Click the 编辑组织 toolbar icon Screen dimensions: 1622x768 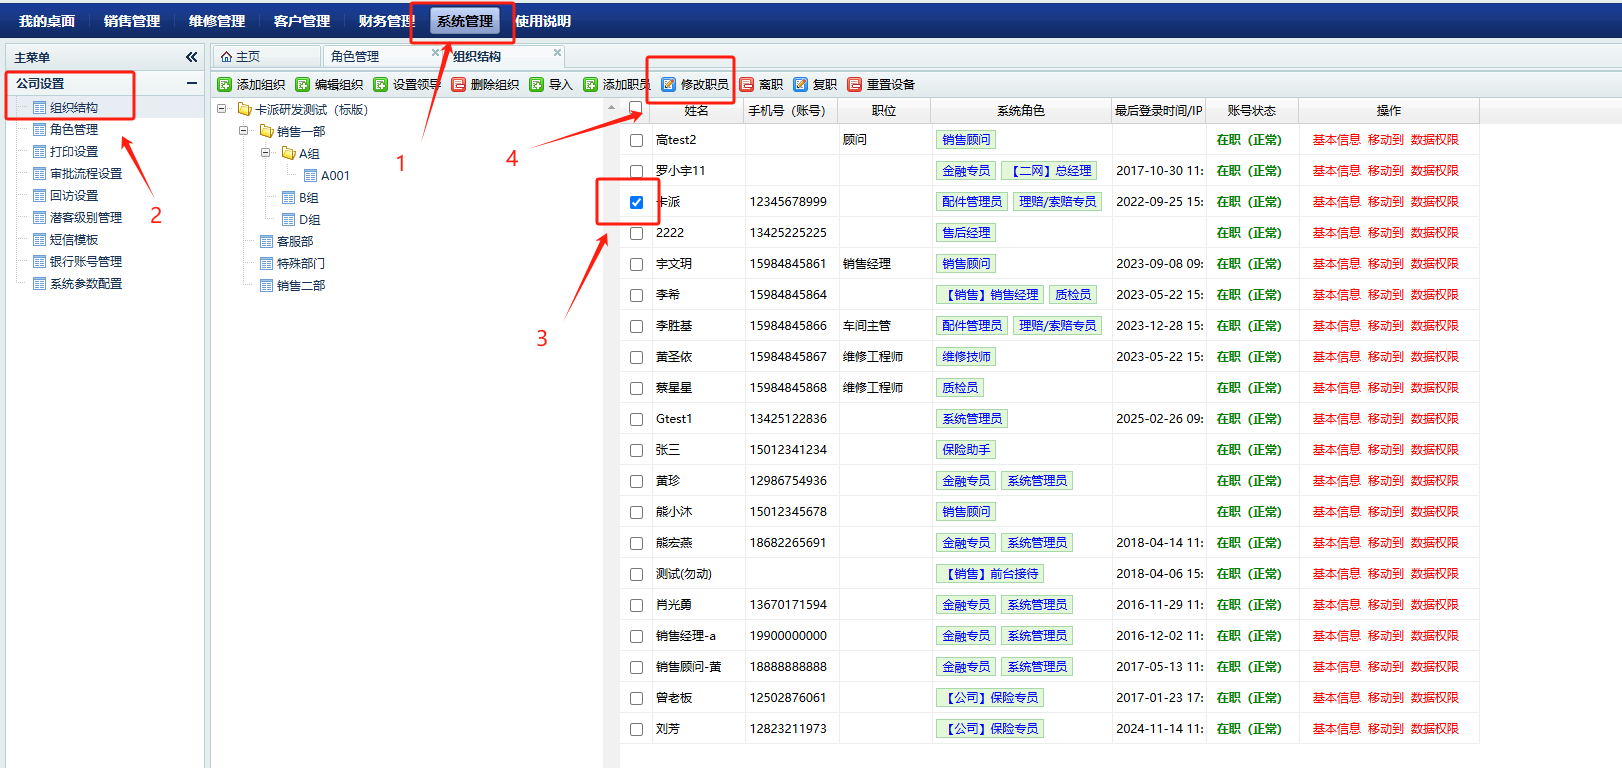tap(303, 85)
